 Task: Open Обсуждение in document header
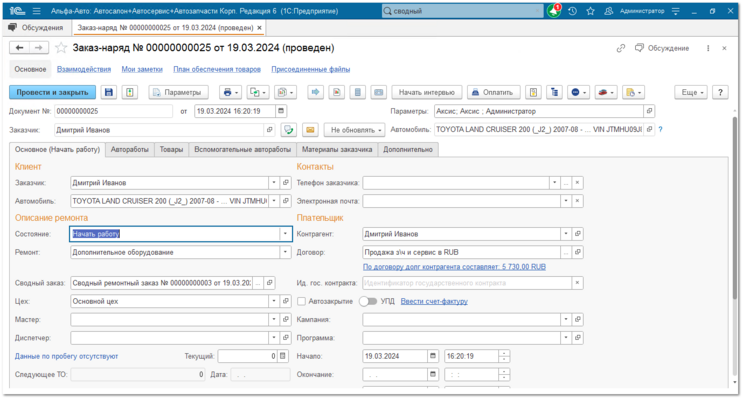[x=662, y=48]
